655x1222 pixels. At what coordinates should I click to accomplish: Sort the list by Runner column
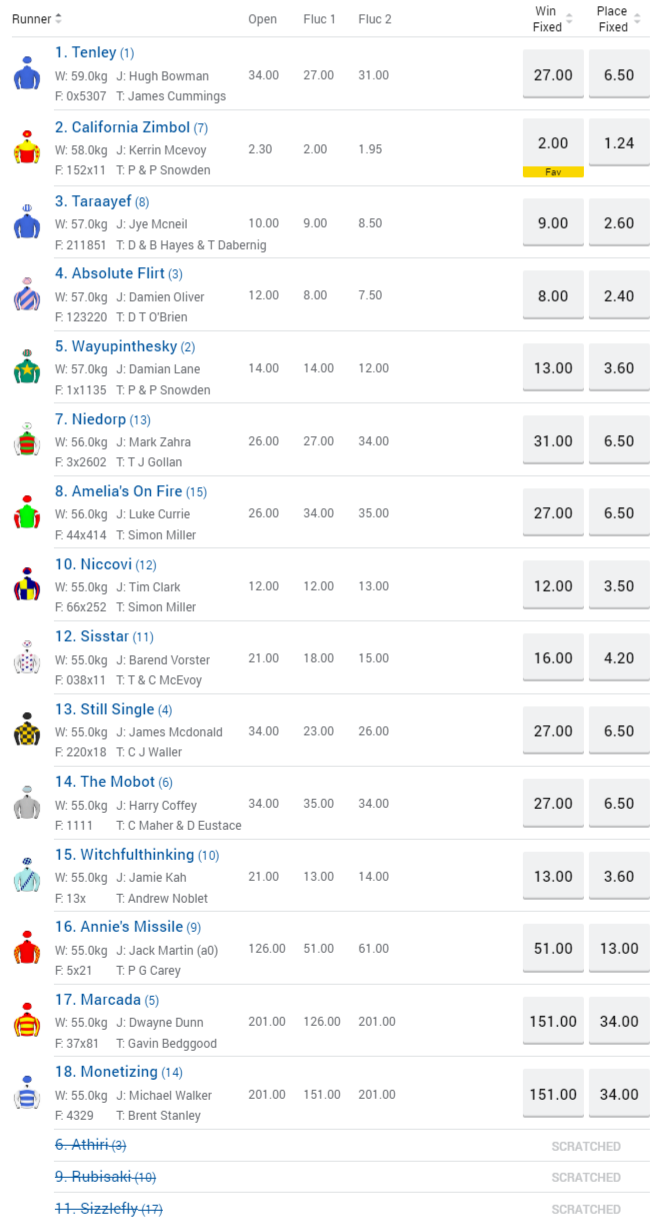37,19
